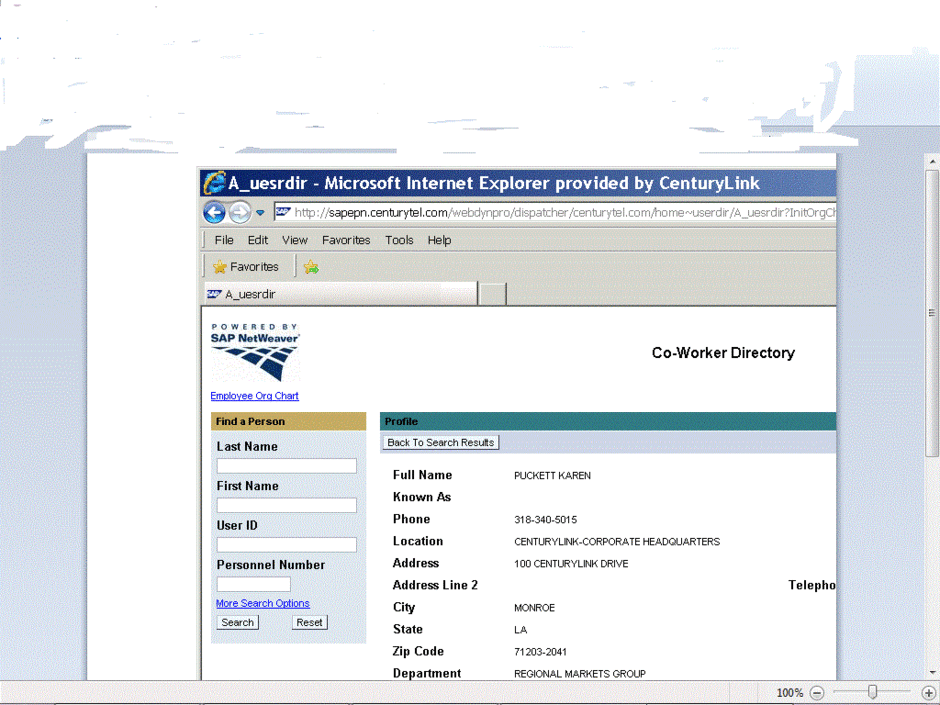The width and height of the screenshot is (940, 705).
Task: Click Back To Search Results button
Action: (441, 442)
